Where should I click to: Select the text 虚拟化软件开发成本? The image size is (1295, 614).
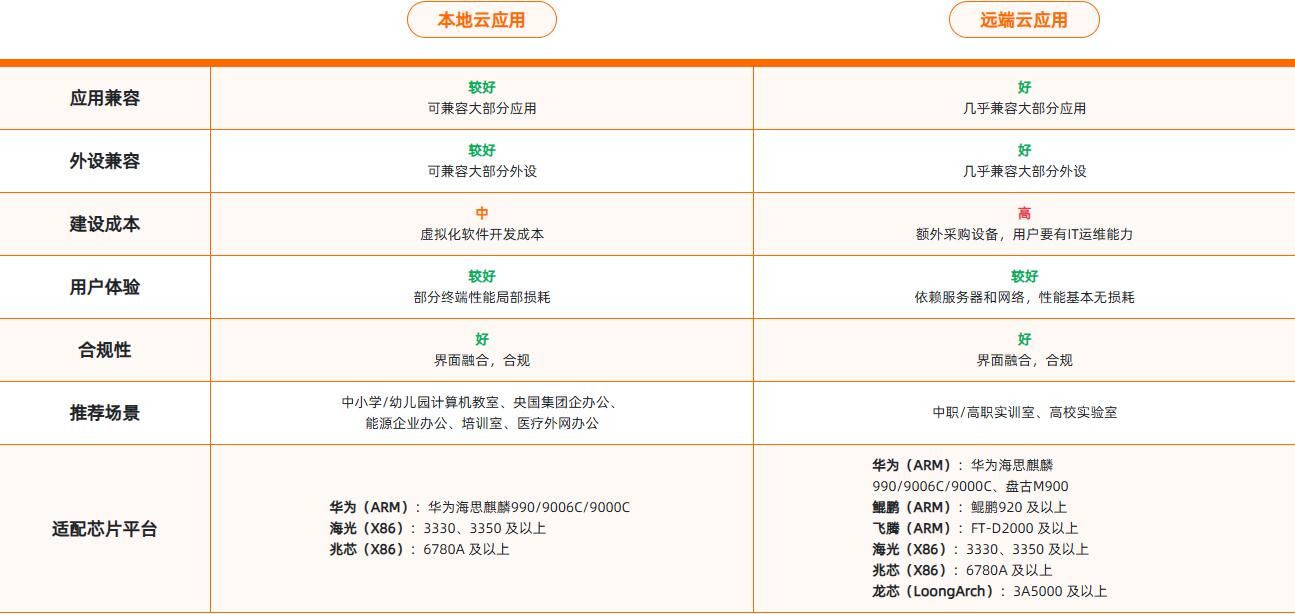pos(482,234)
